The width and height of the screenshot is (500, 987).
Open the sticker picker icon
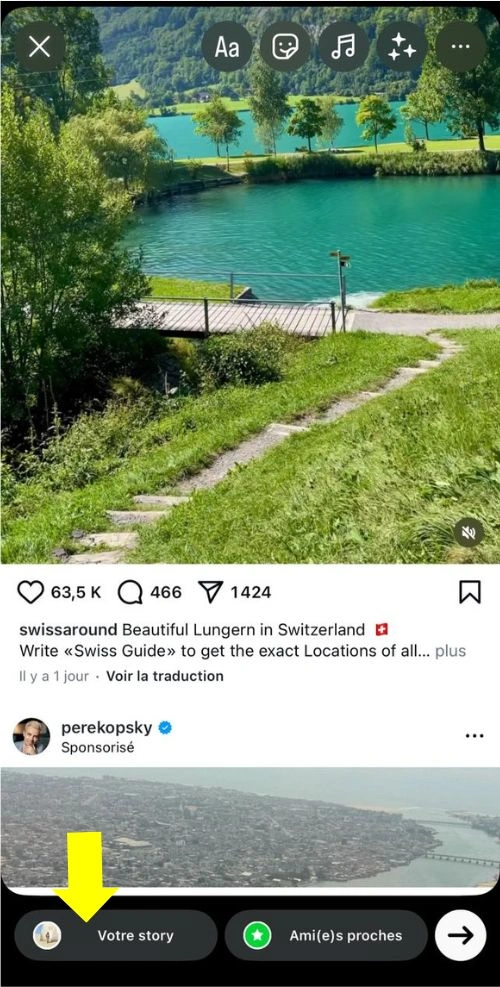(285, 47)
